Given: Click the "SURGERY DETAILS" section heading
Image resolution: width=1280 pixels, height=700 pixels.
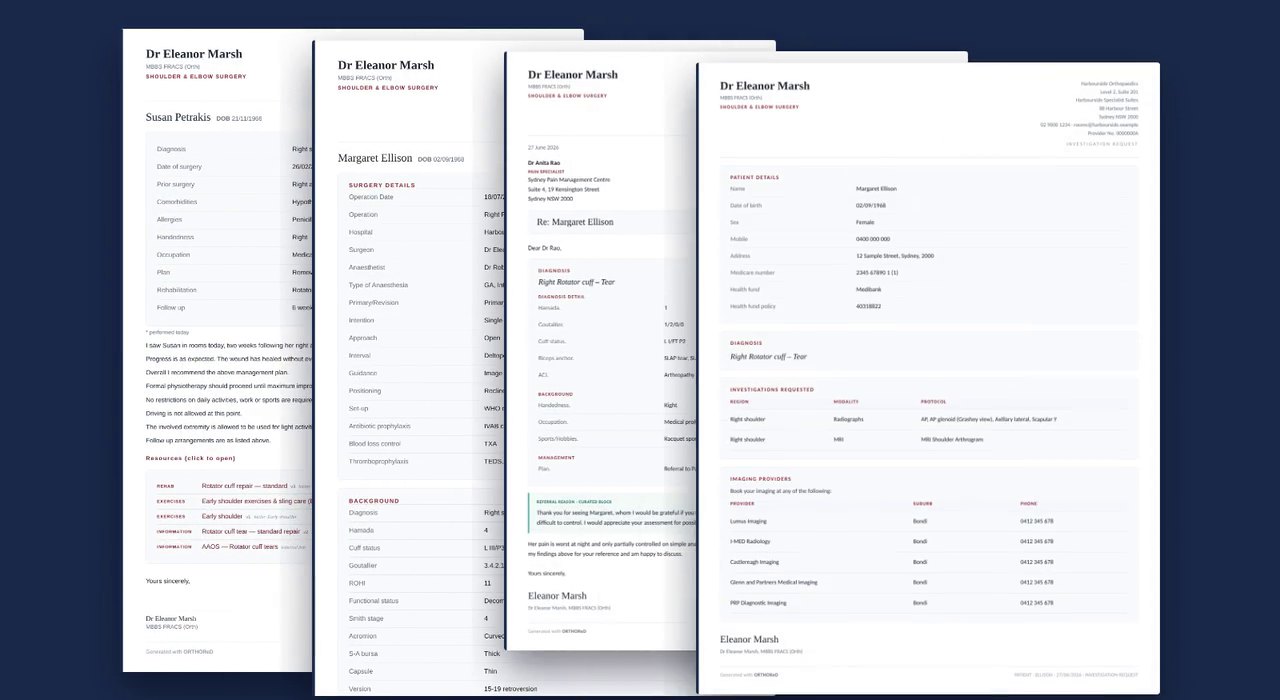Looking at the screenshot, I should click(x=382, y=185).
